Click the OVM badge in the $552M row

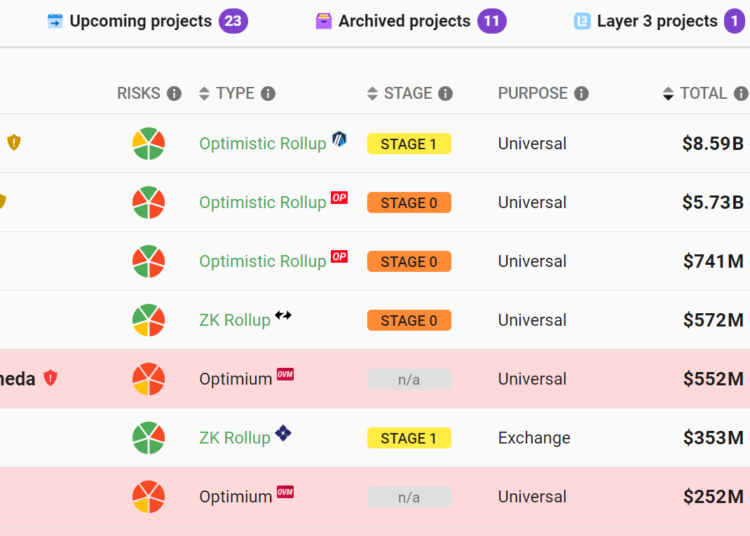tap(285, 375)
